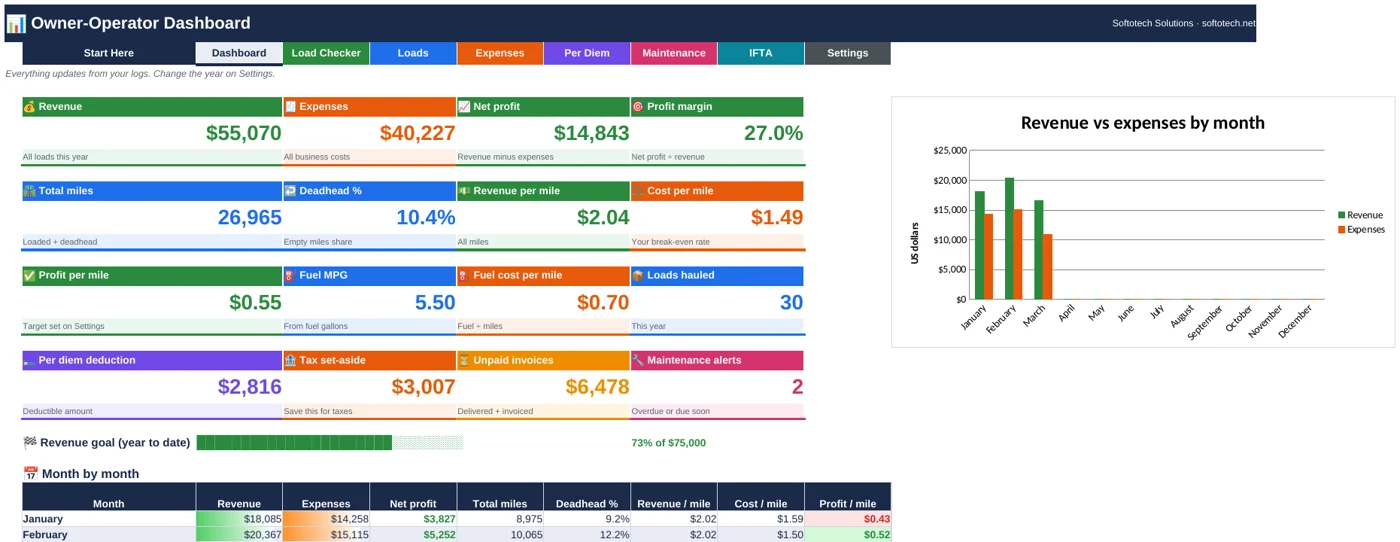
Task: Click the March expenses bar in chart
Action: [x=1048, y=267]
